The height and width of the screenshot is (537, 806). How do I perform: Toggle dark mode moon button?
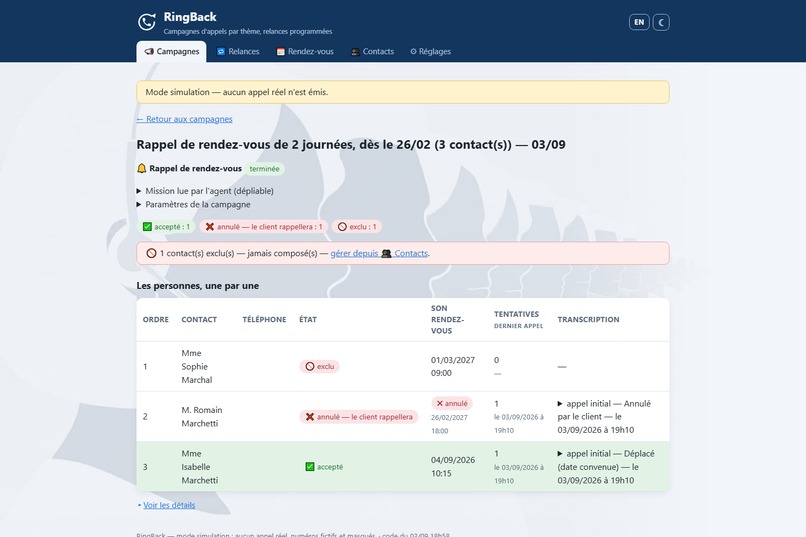coord(661,22)
